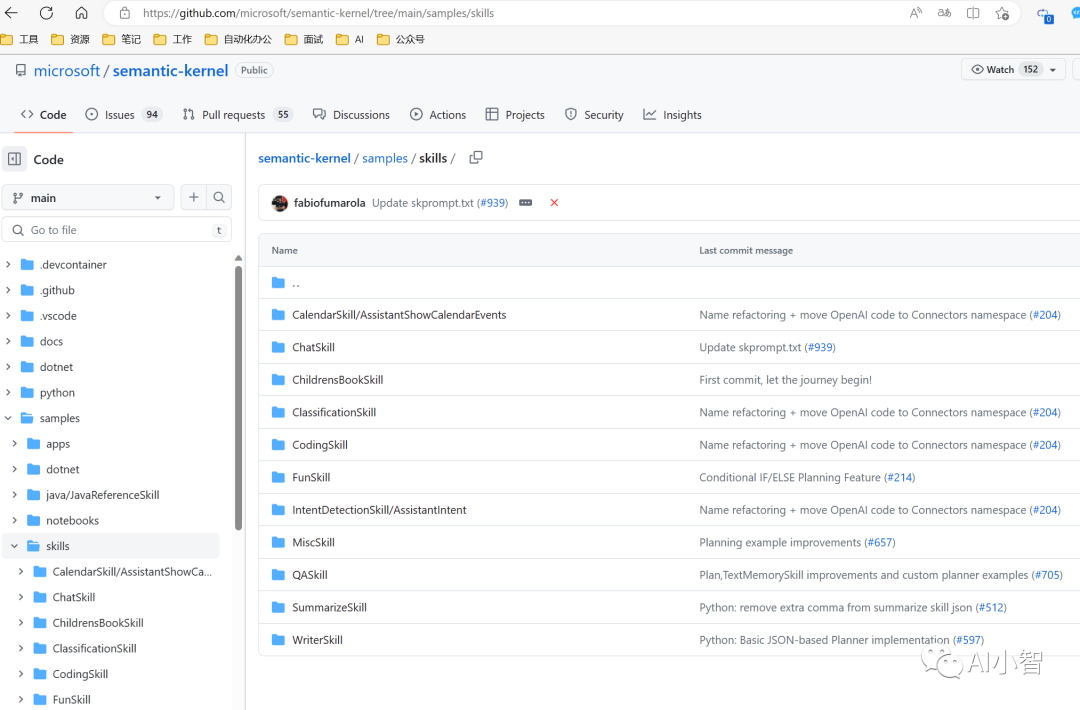Open the Actions tab
This screenshot has width=1080, height=710.
coord(438,115)
